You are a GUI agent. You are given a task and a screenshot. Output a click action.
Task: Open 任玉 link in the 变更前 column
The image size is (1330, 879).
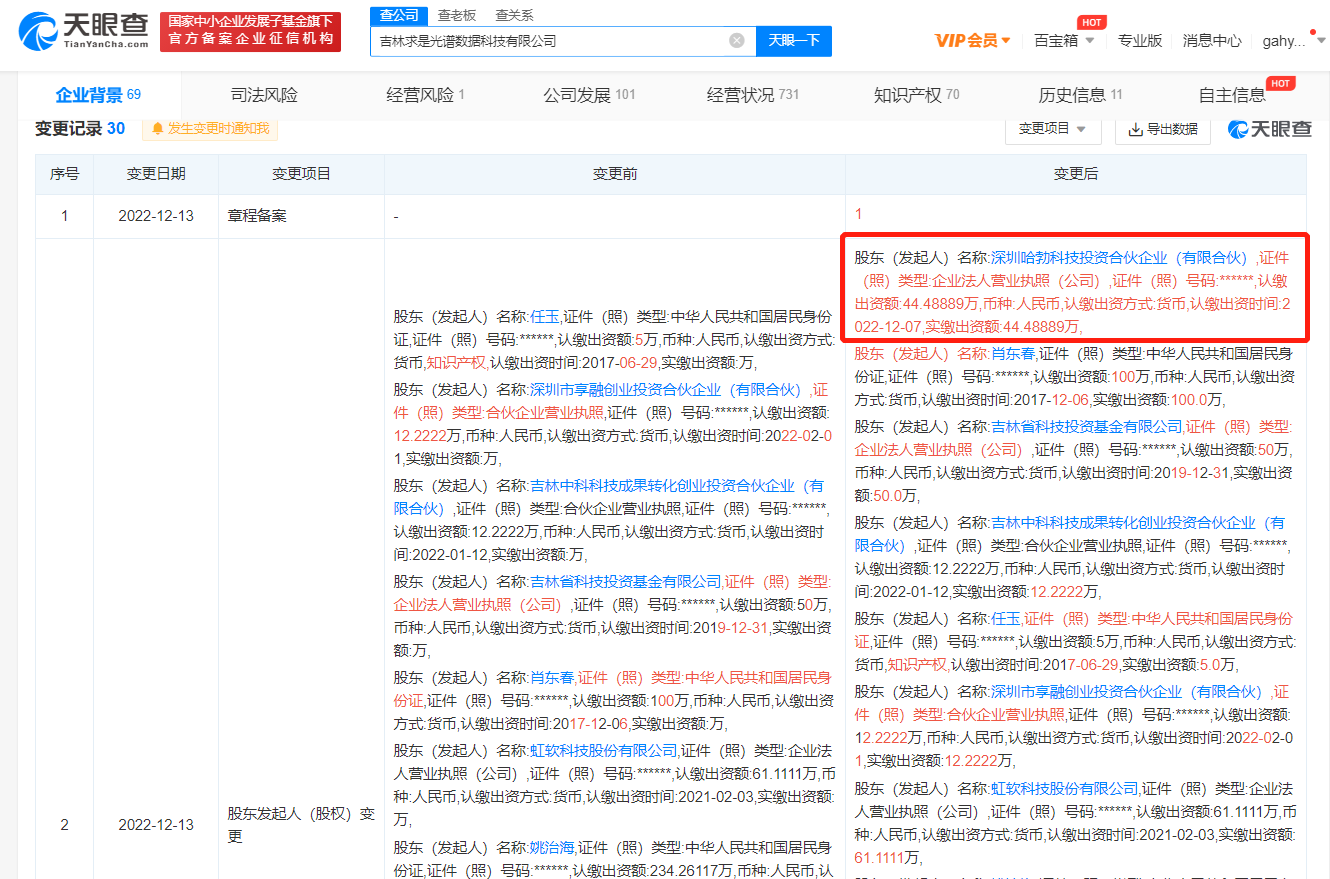[545, 315]
